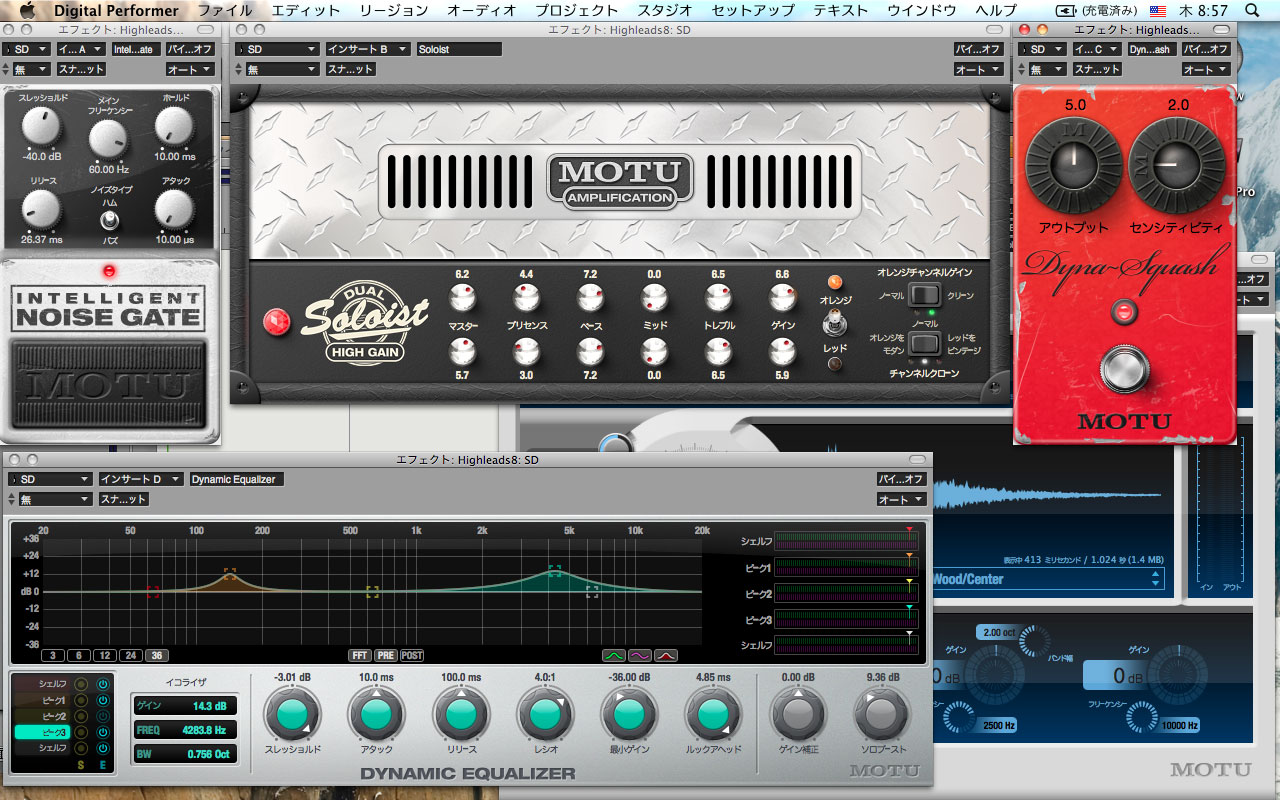Click the orange peak handle on EQ graph
The height and width of the screenshot is (800, 1280).
tap(230, 574)
